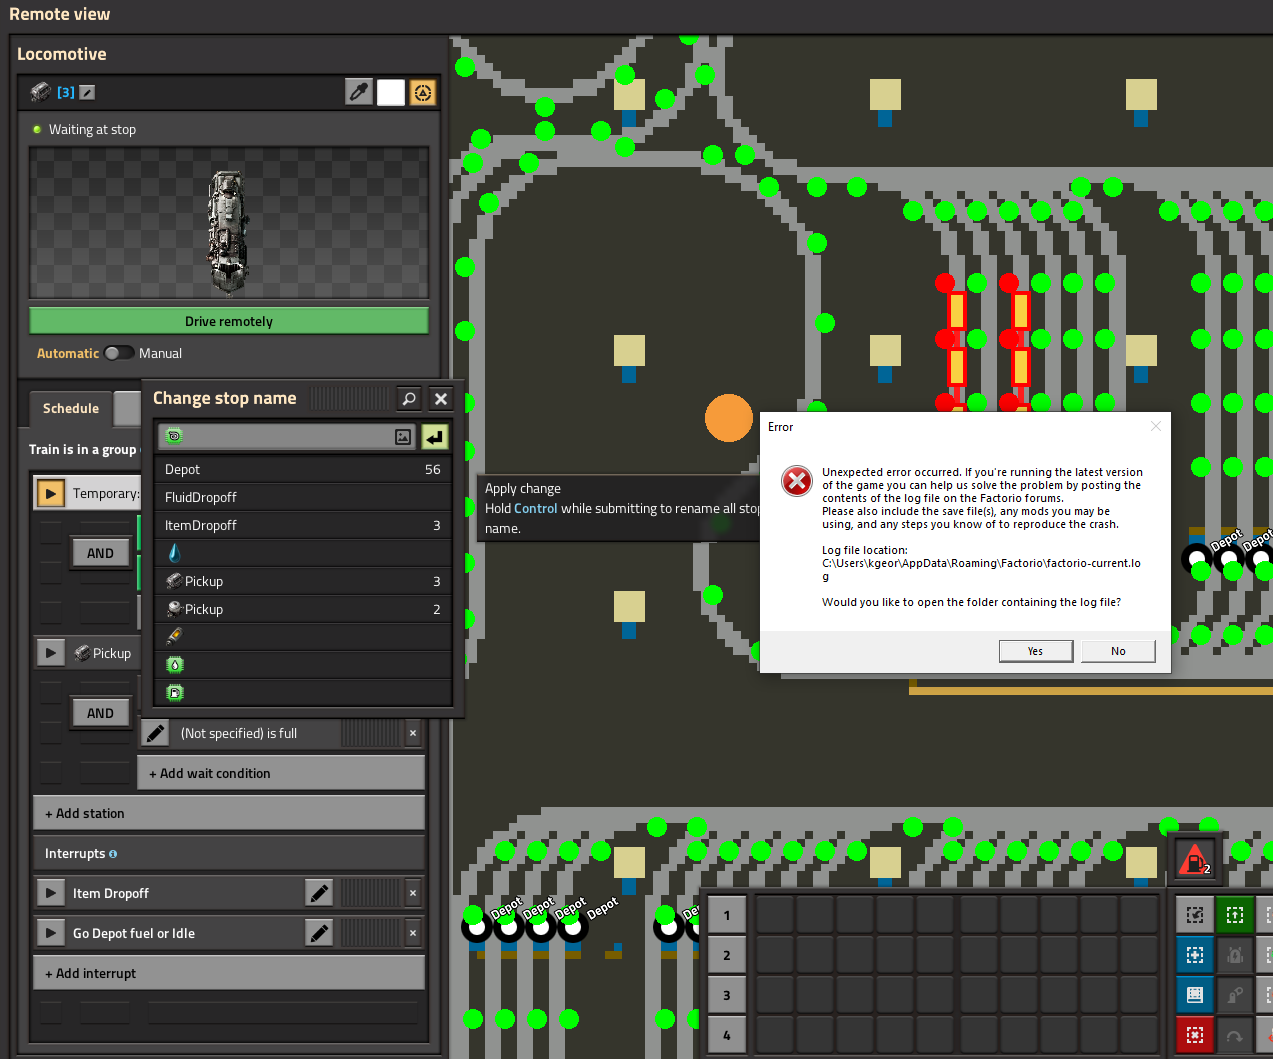1273x1059 pixels.
Task: Choose the FluidDropoff stop from the list
Action: pos(303,497)
